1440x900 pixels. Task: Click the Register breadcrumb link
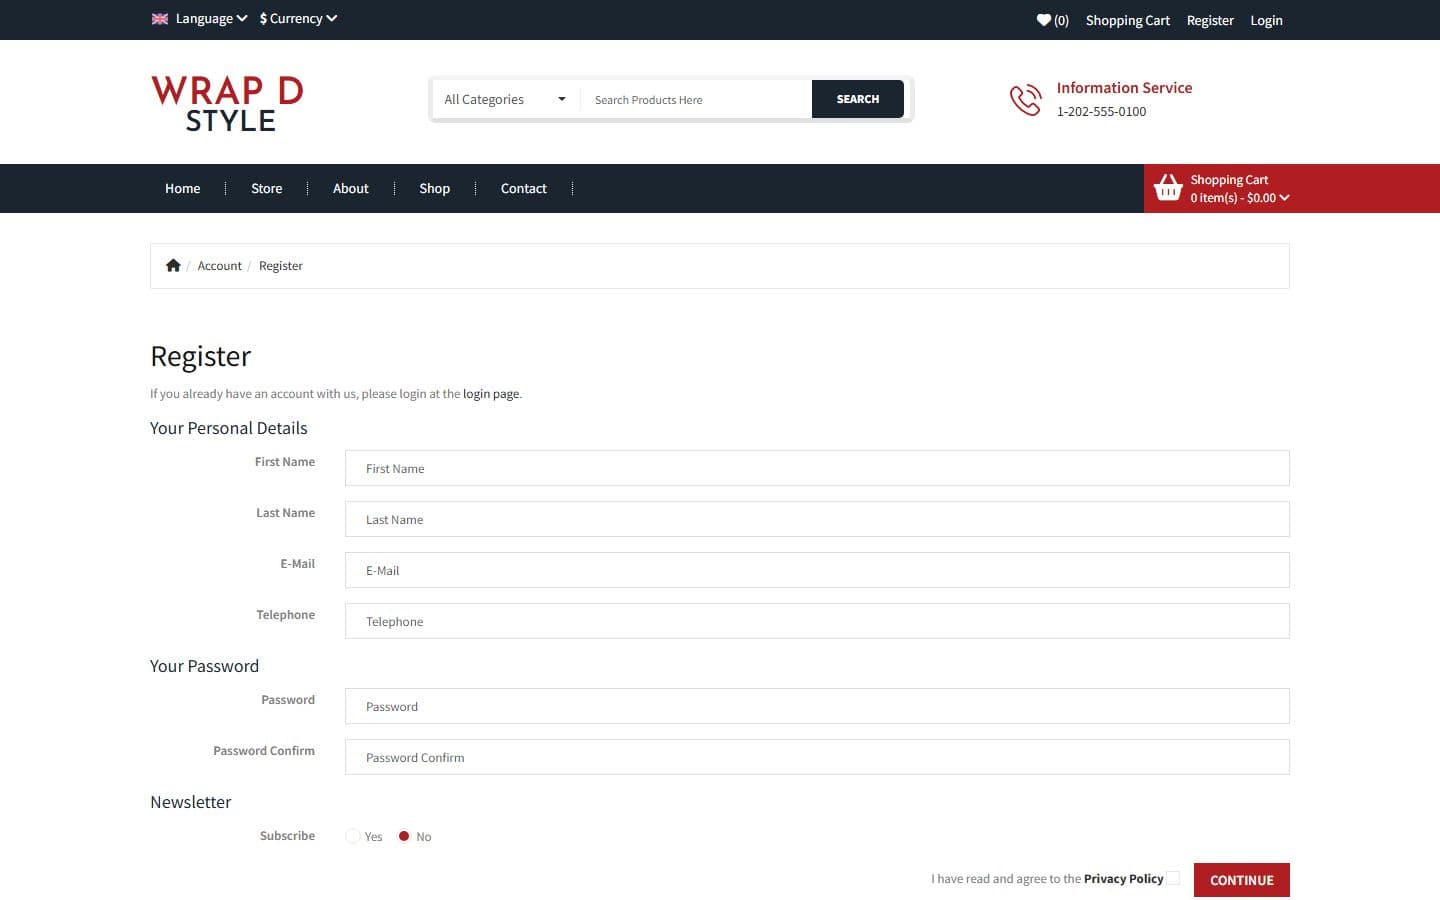(281, 266)
